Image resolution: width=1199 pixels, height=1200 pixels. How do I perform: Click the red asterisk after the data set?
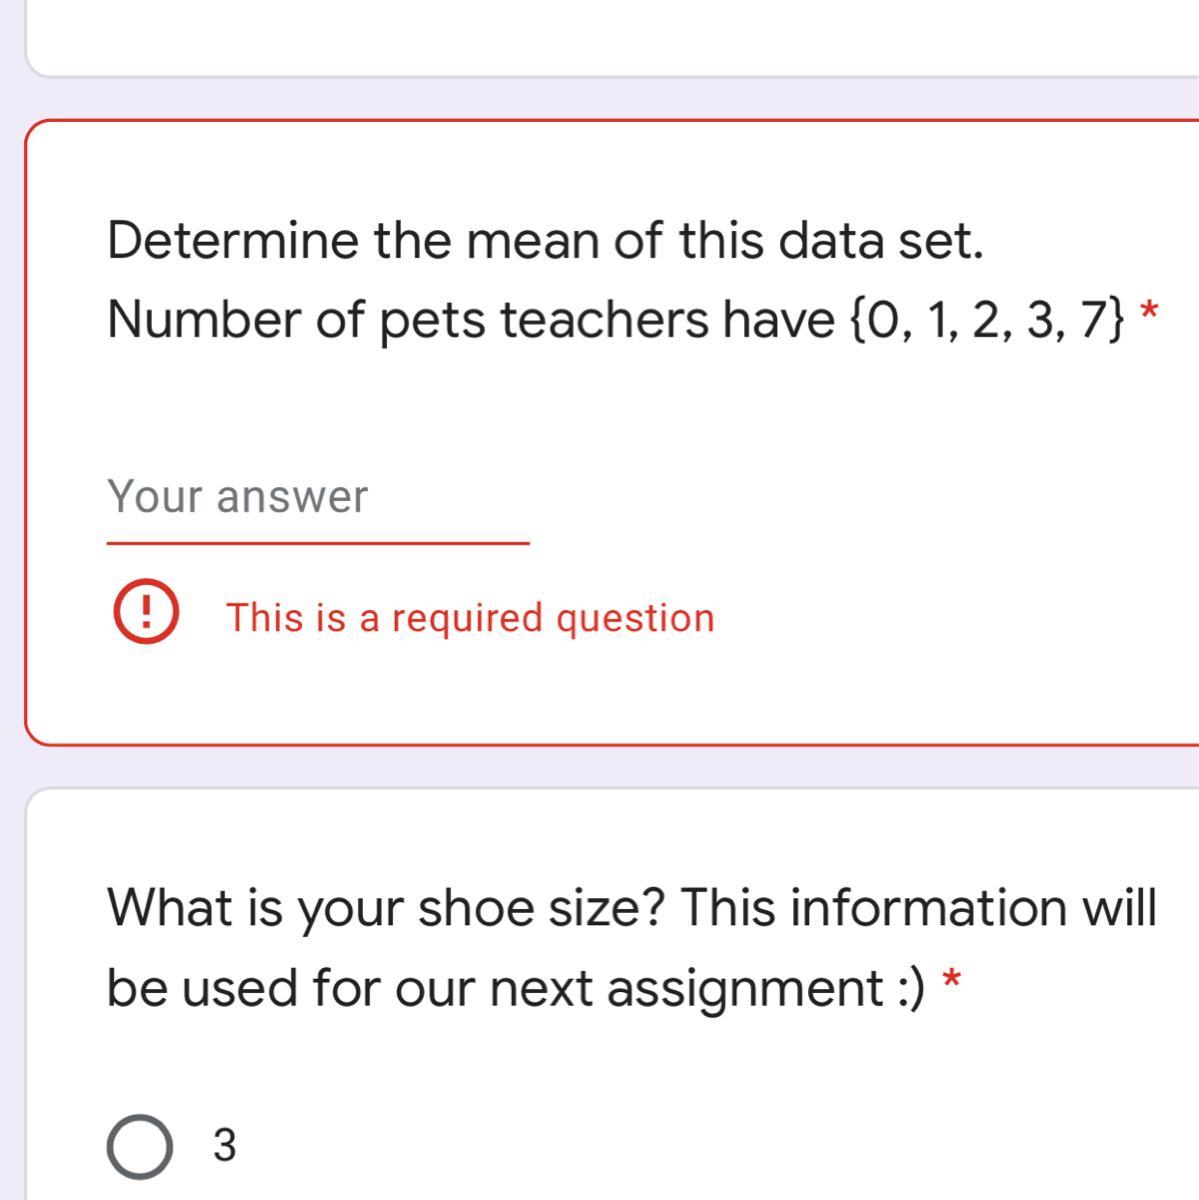click(1149, 313)
